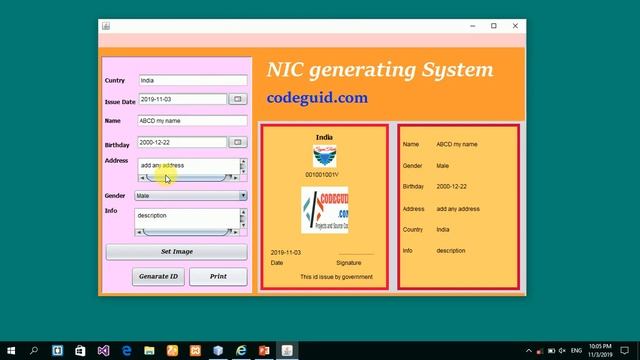The width and height of the screenshot is (640, 360).
Task: Click inside the Info text area
Action: click(187, 218)
